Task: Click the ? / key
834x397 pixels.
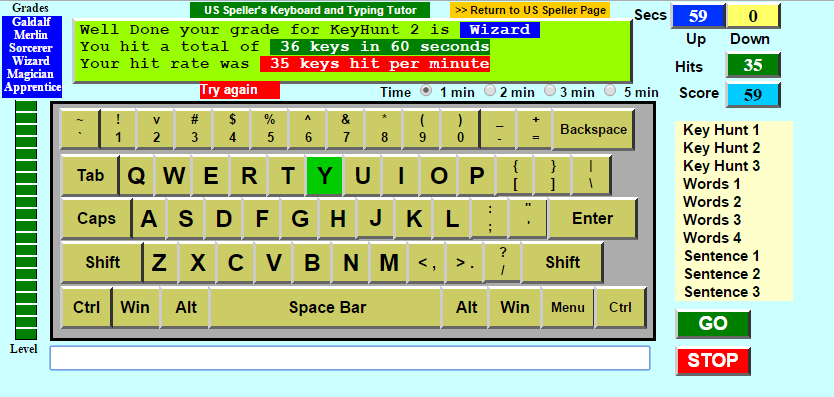Action: [503, 261]
